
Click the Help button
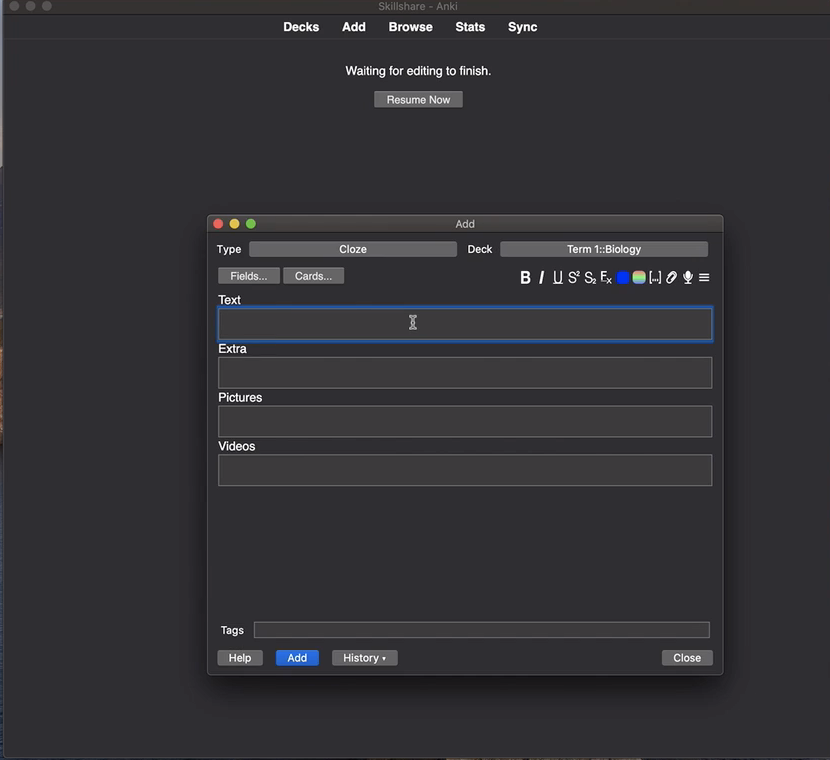click(240, 658)
